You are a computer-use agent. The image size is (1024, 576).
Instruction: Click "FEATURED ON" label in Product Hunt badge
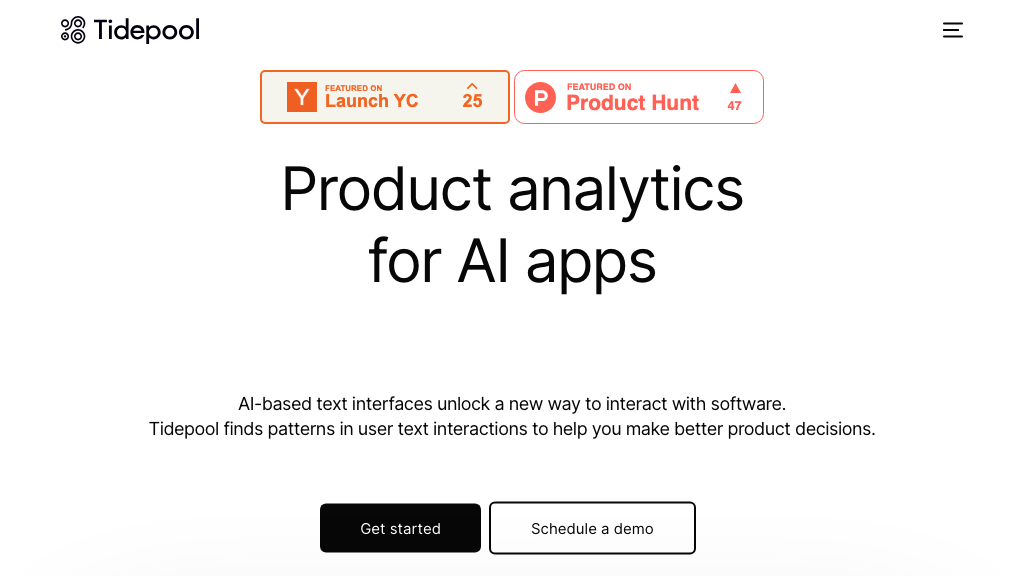tap(599, 87)
